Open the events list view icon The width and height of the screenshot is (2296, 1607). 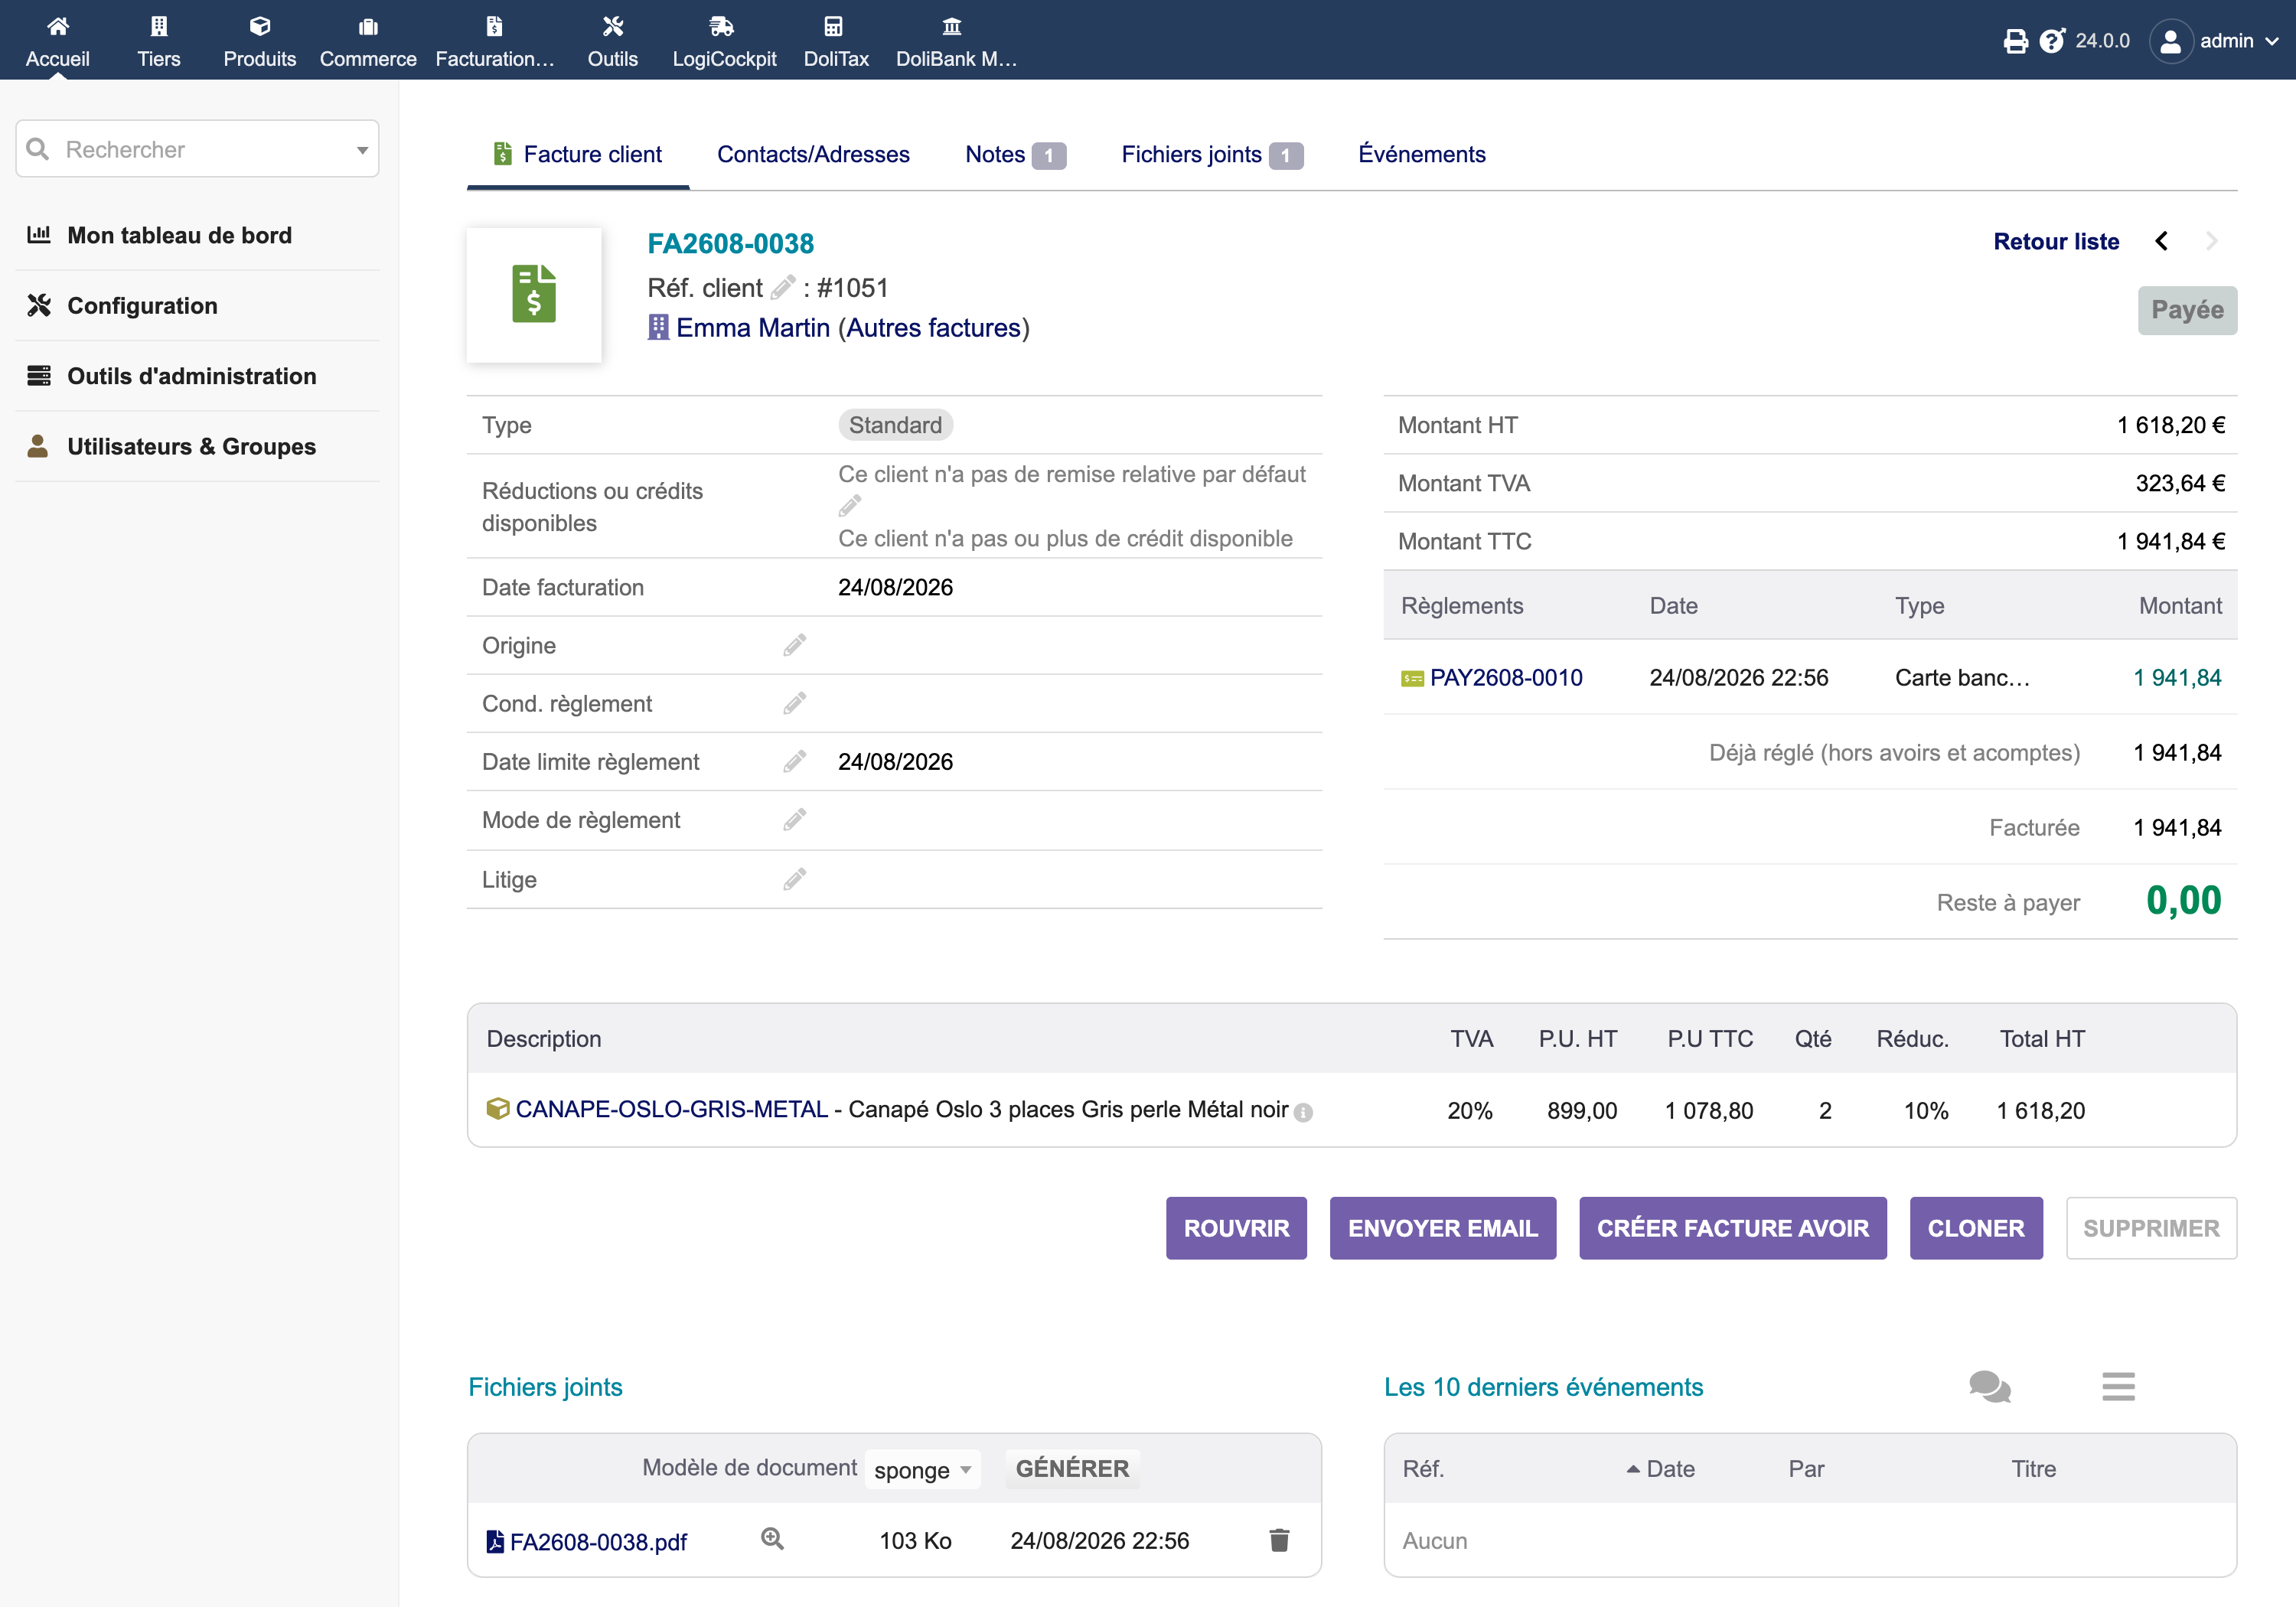(x=2118, y=1387)
